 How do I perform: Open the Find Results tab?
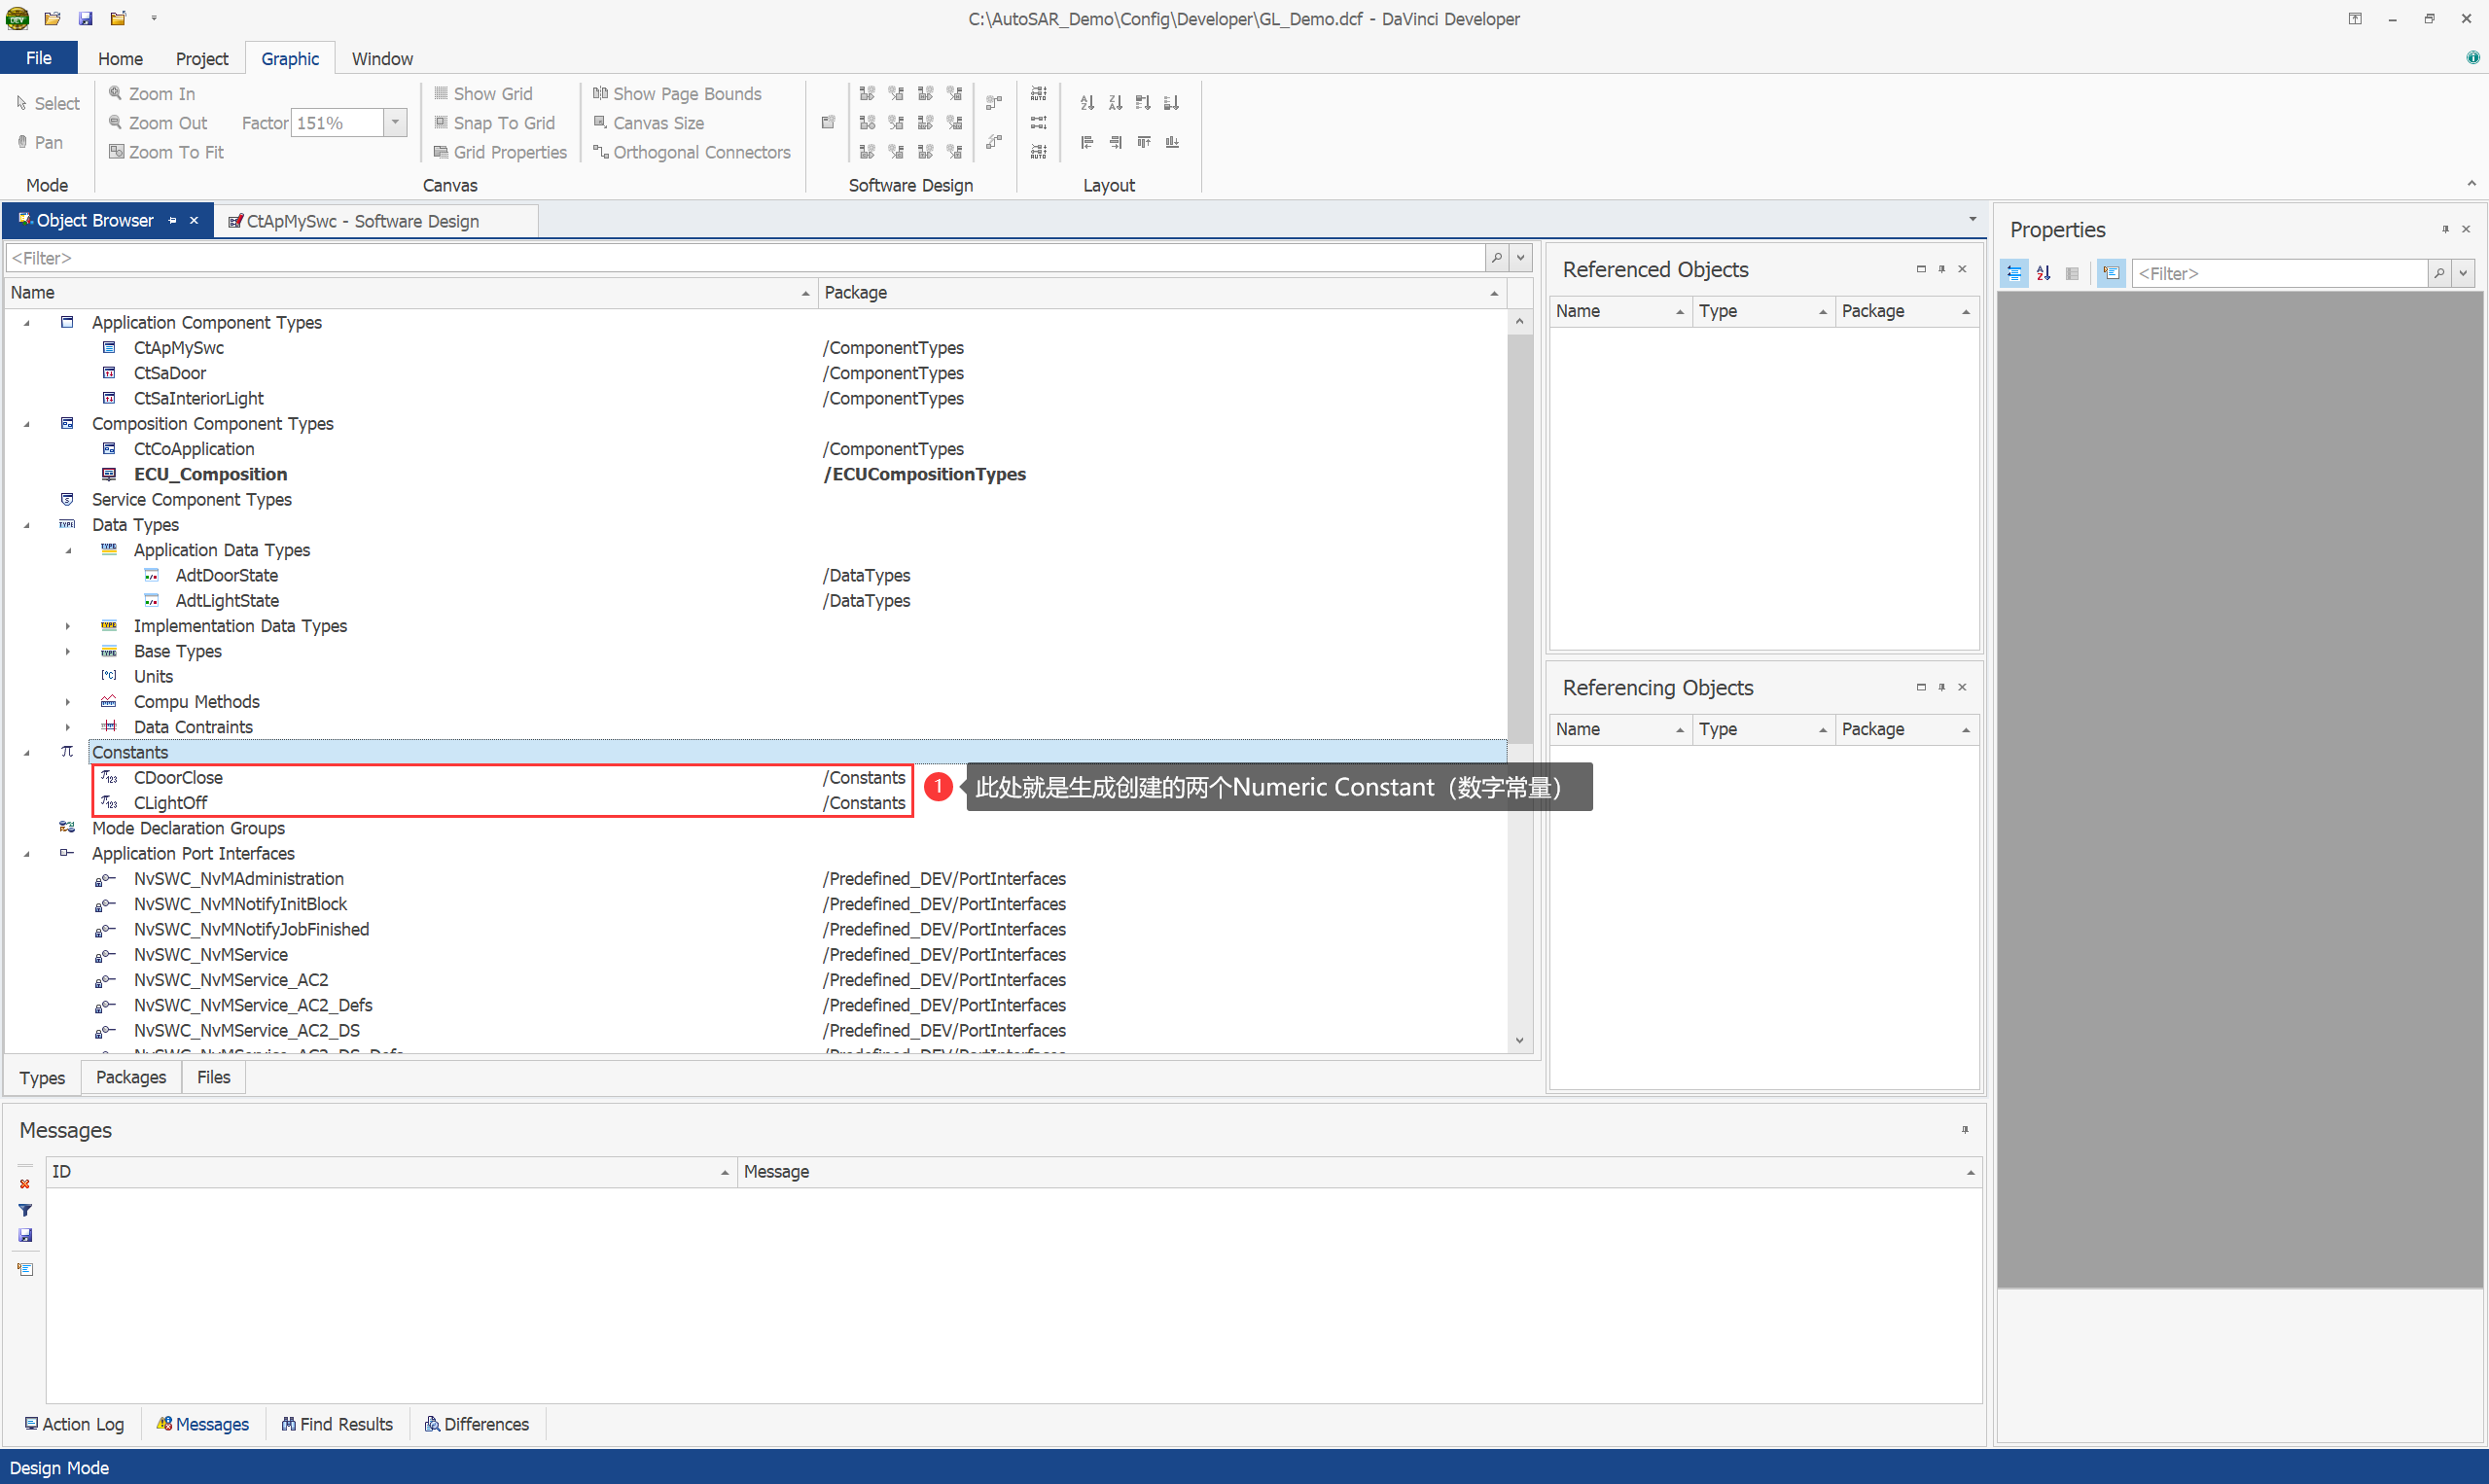[337, 1424]
